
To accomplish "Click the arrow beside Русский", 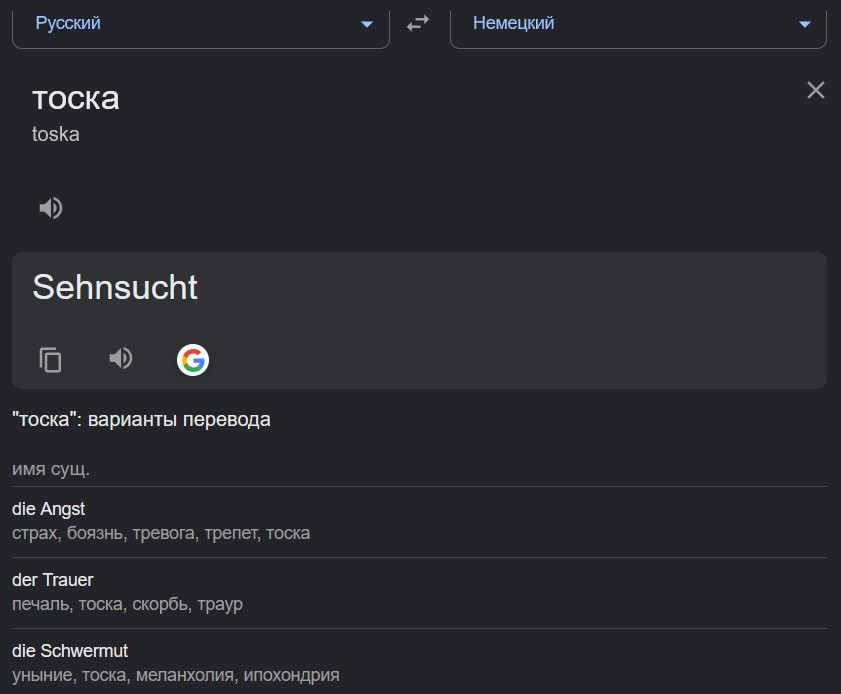I will tap(367, 24).
